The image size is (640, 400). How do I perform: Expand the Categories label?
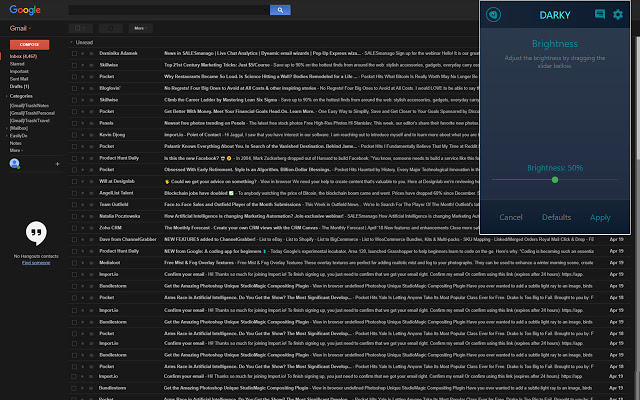pyautogui.click(x=7, y=96)
